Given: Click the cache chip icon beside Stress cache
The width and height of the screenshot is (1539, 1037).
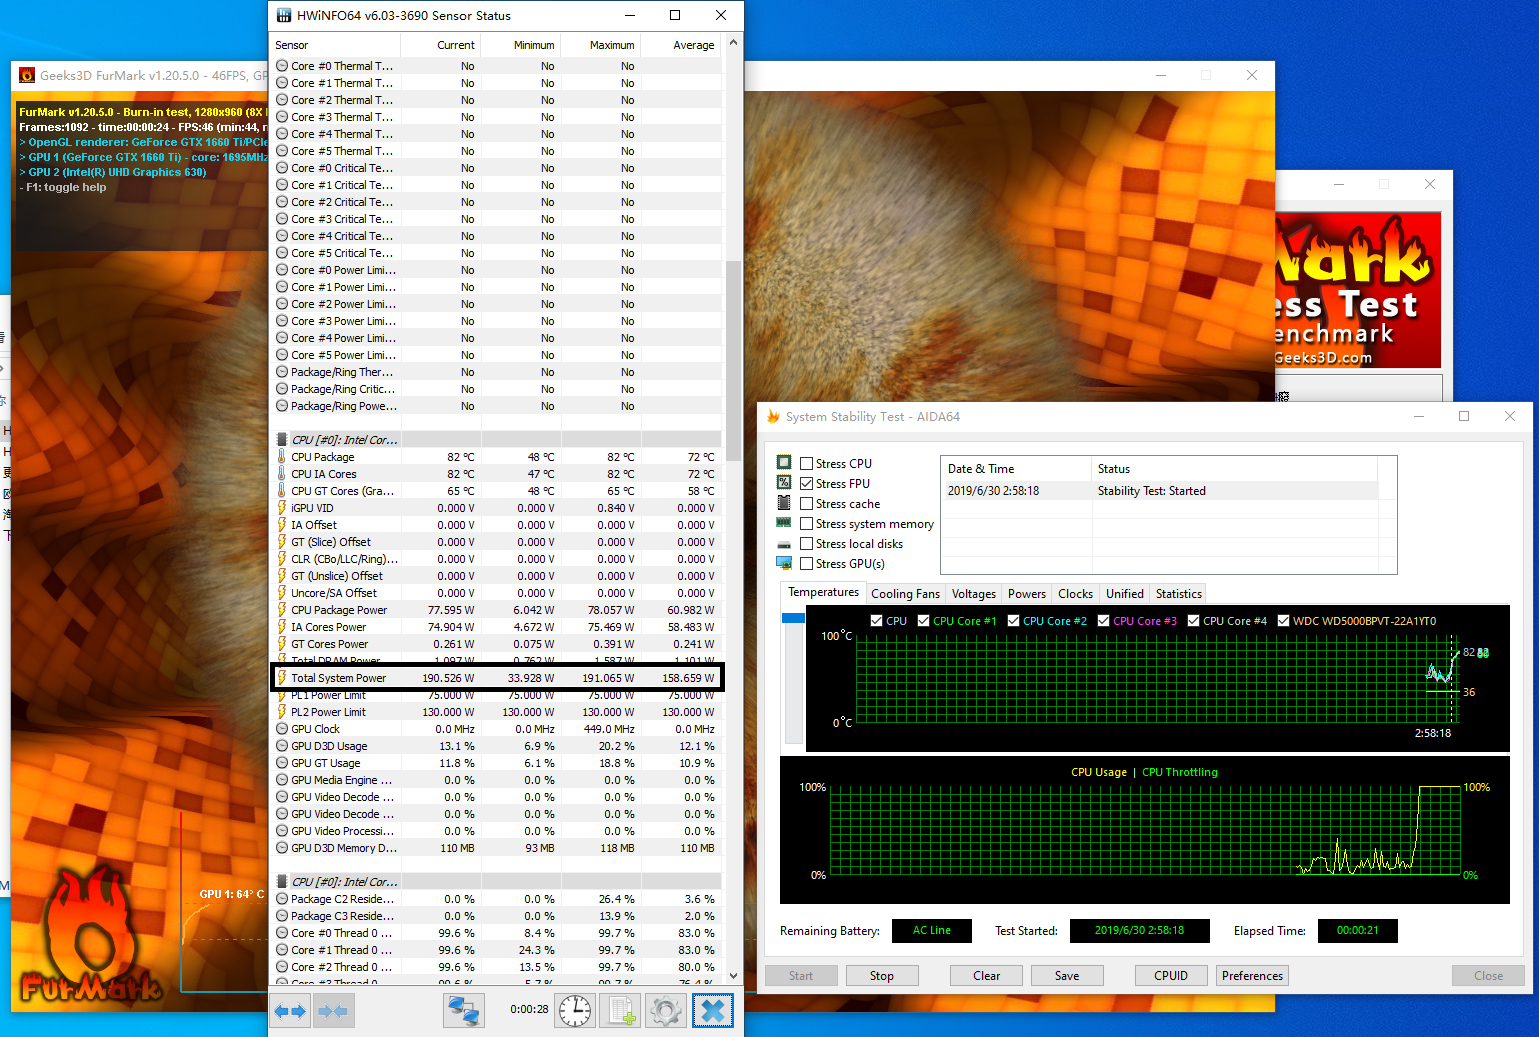Looking at the screenshot, I should click(x=784, y=503).
